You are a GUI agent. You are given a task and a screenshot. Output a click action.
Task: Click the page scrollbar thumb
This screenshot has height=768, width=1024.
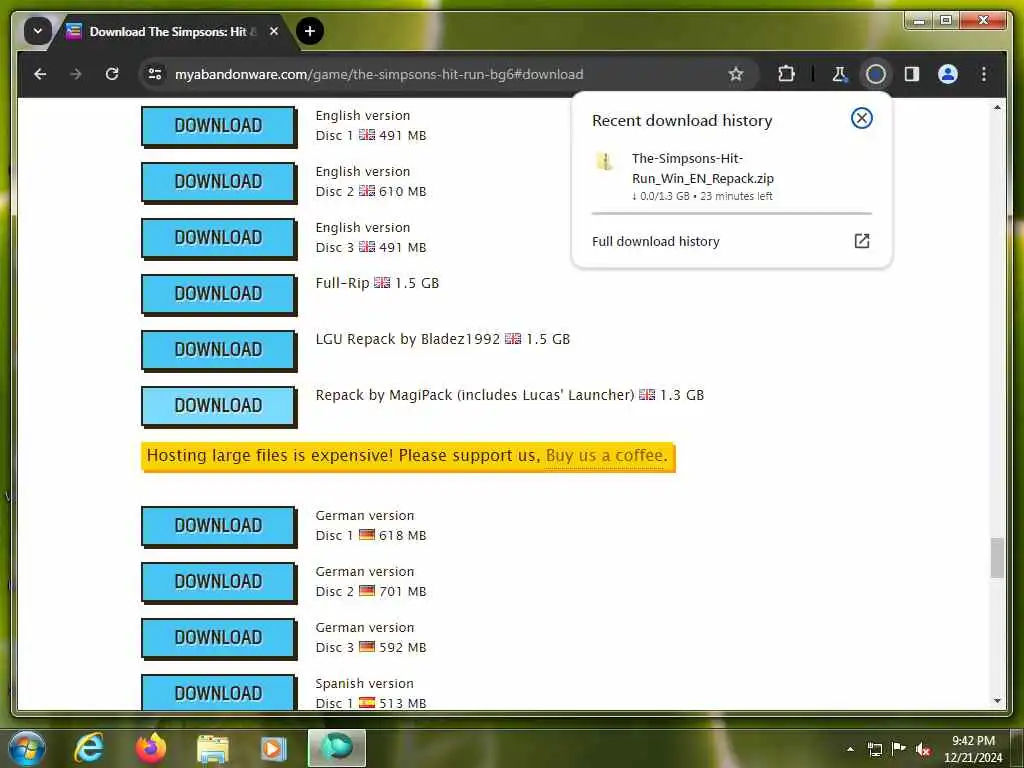click(x=997, y=557)
